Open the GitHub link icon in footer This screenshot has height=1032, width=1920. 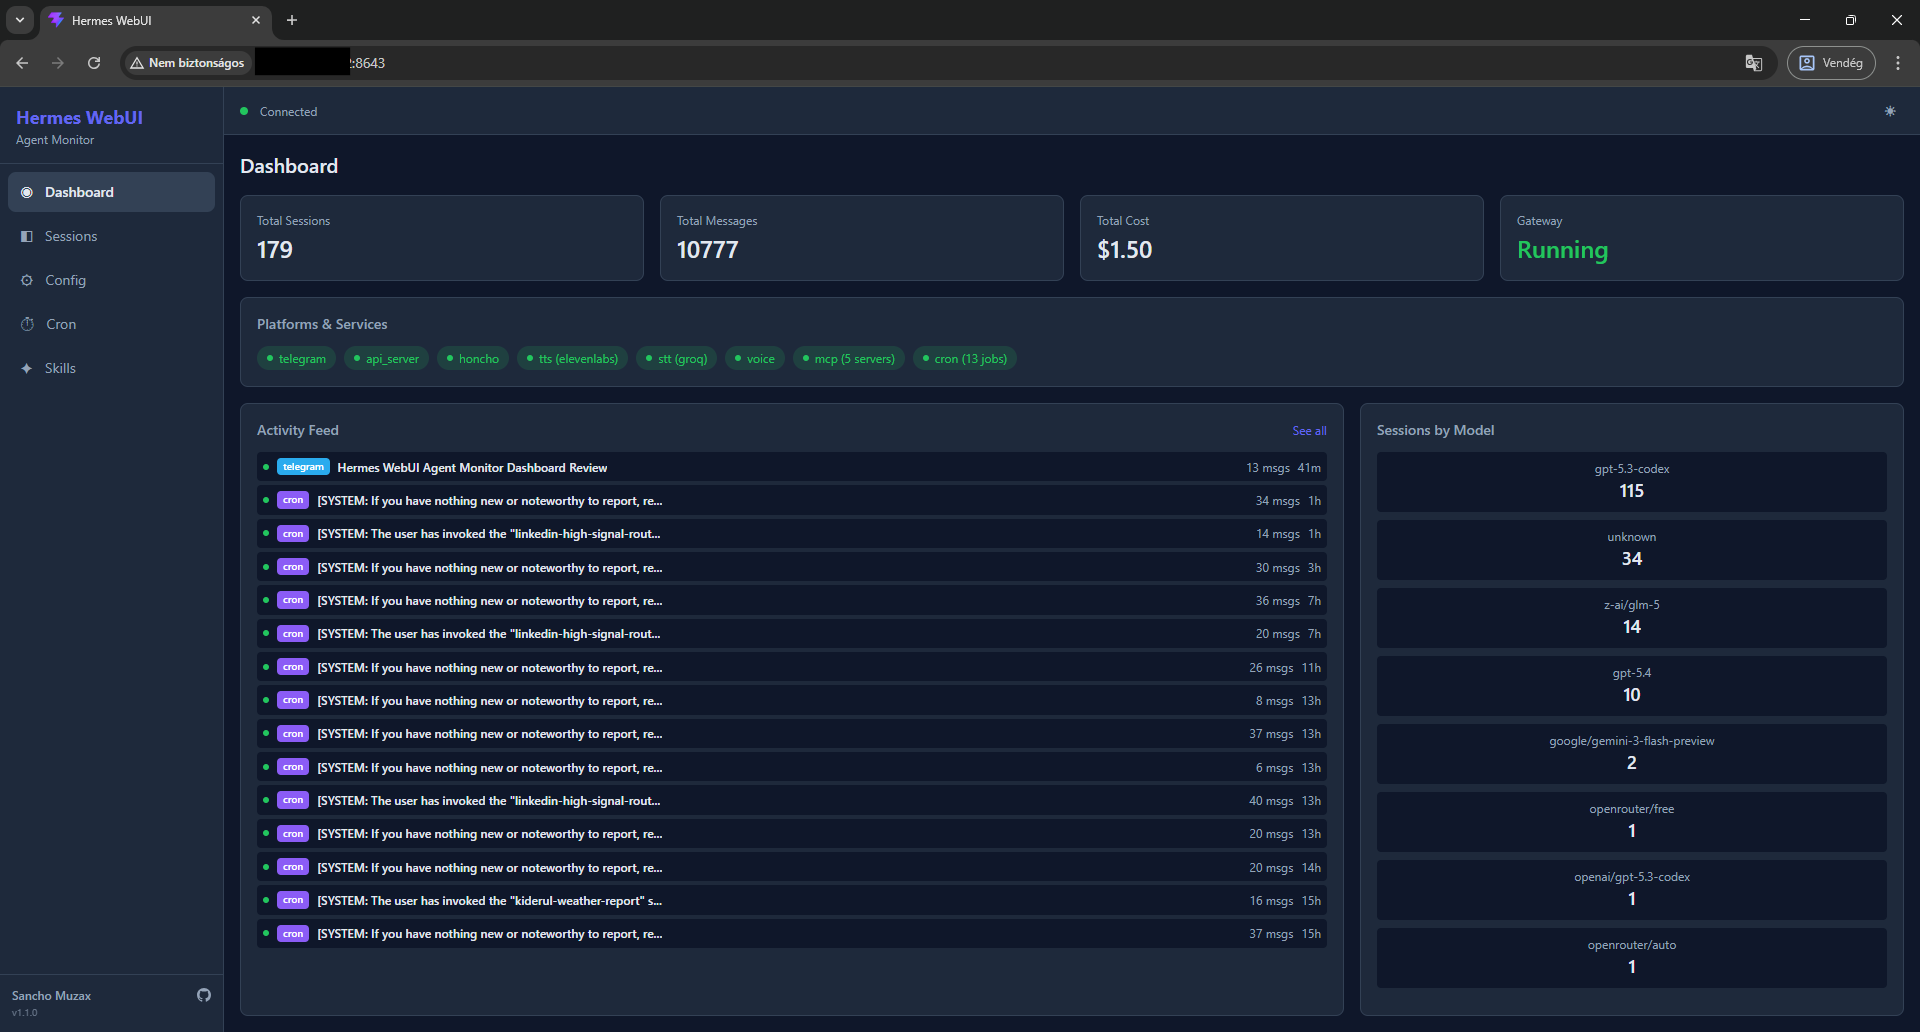coord(204,995)
